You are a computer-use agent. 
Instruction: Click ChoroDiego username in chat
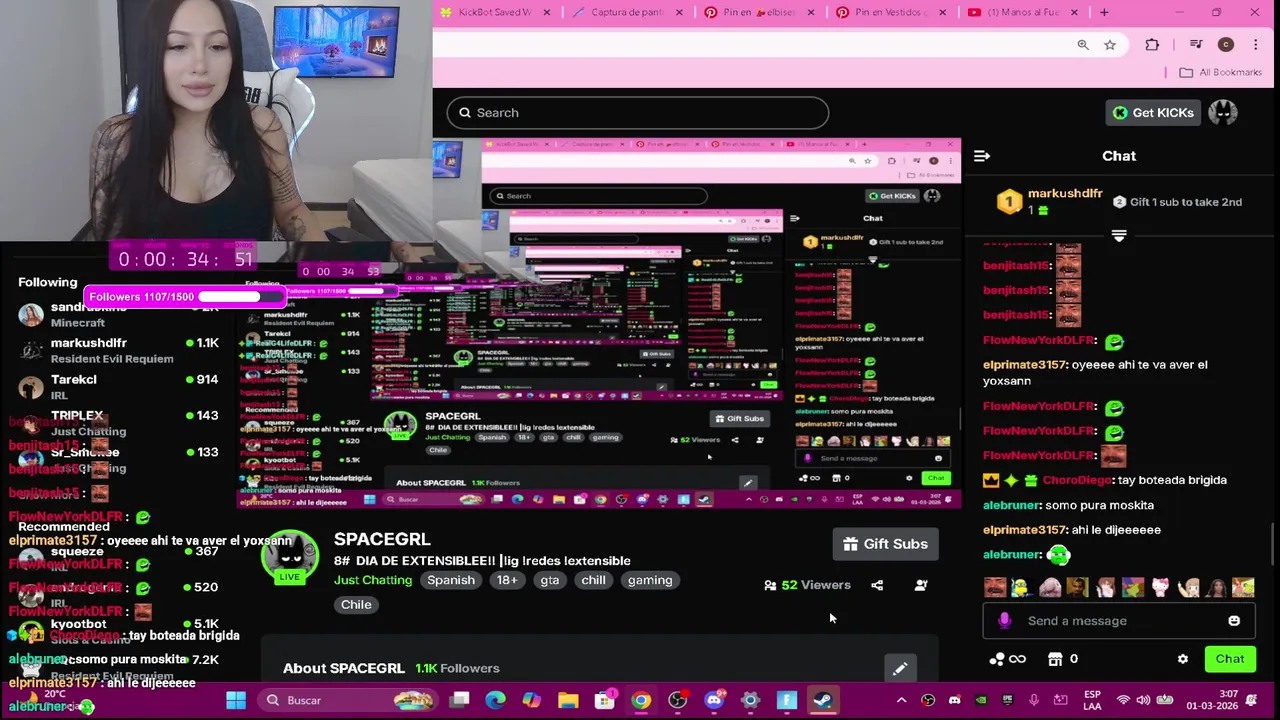(x=1078, y=480)
